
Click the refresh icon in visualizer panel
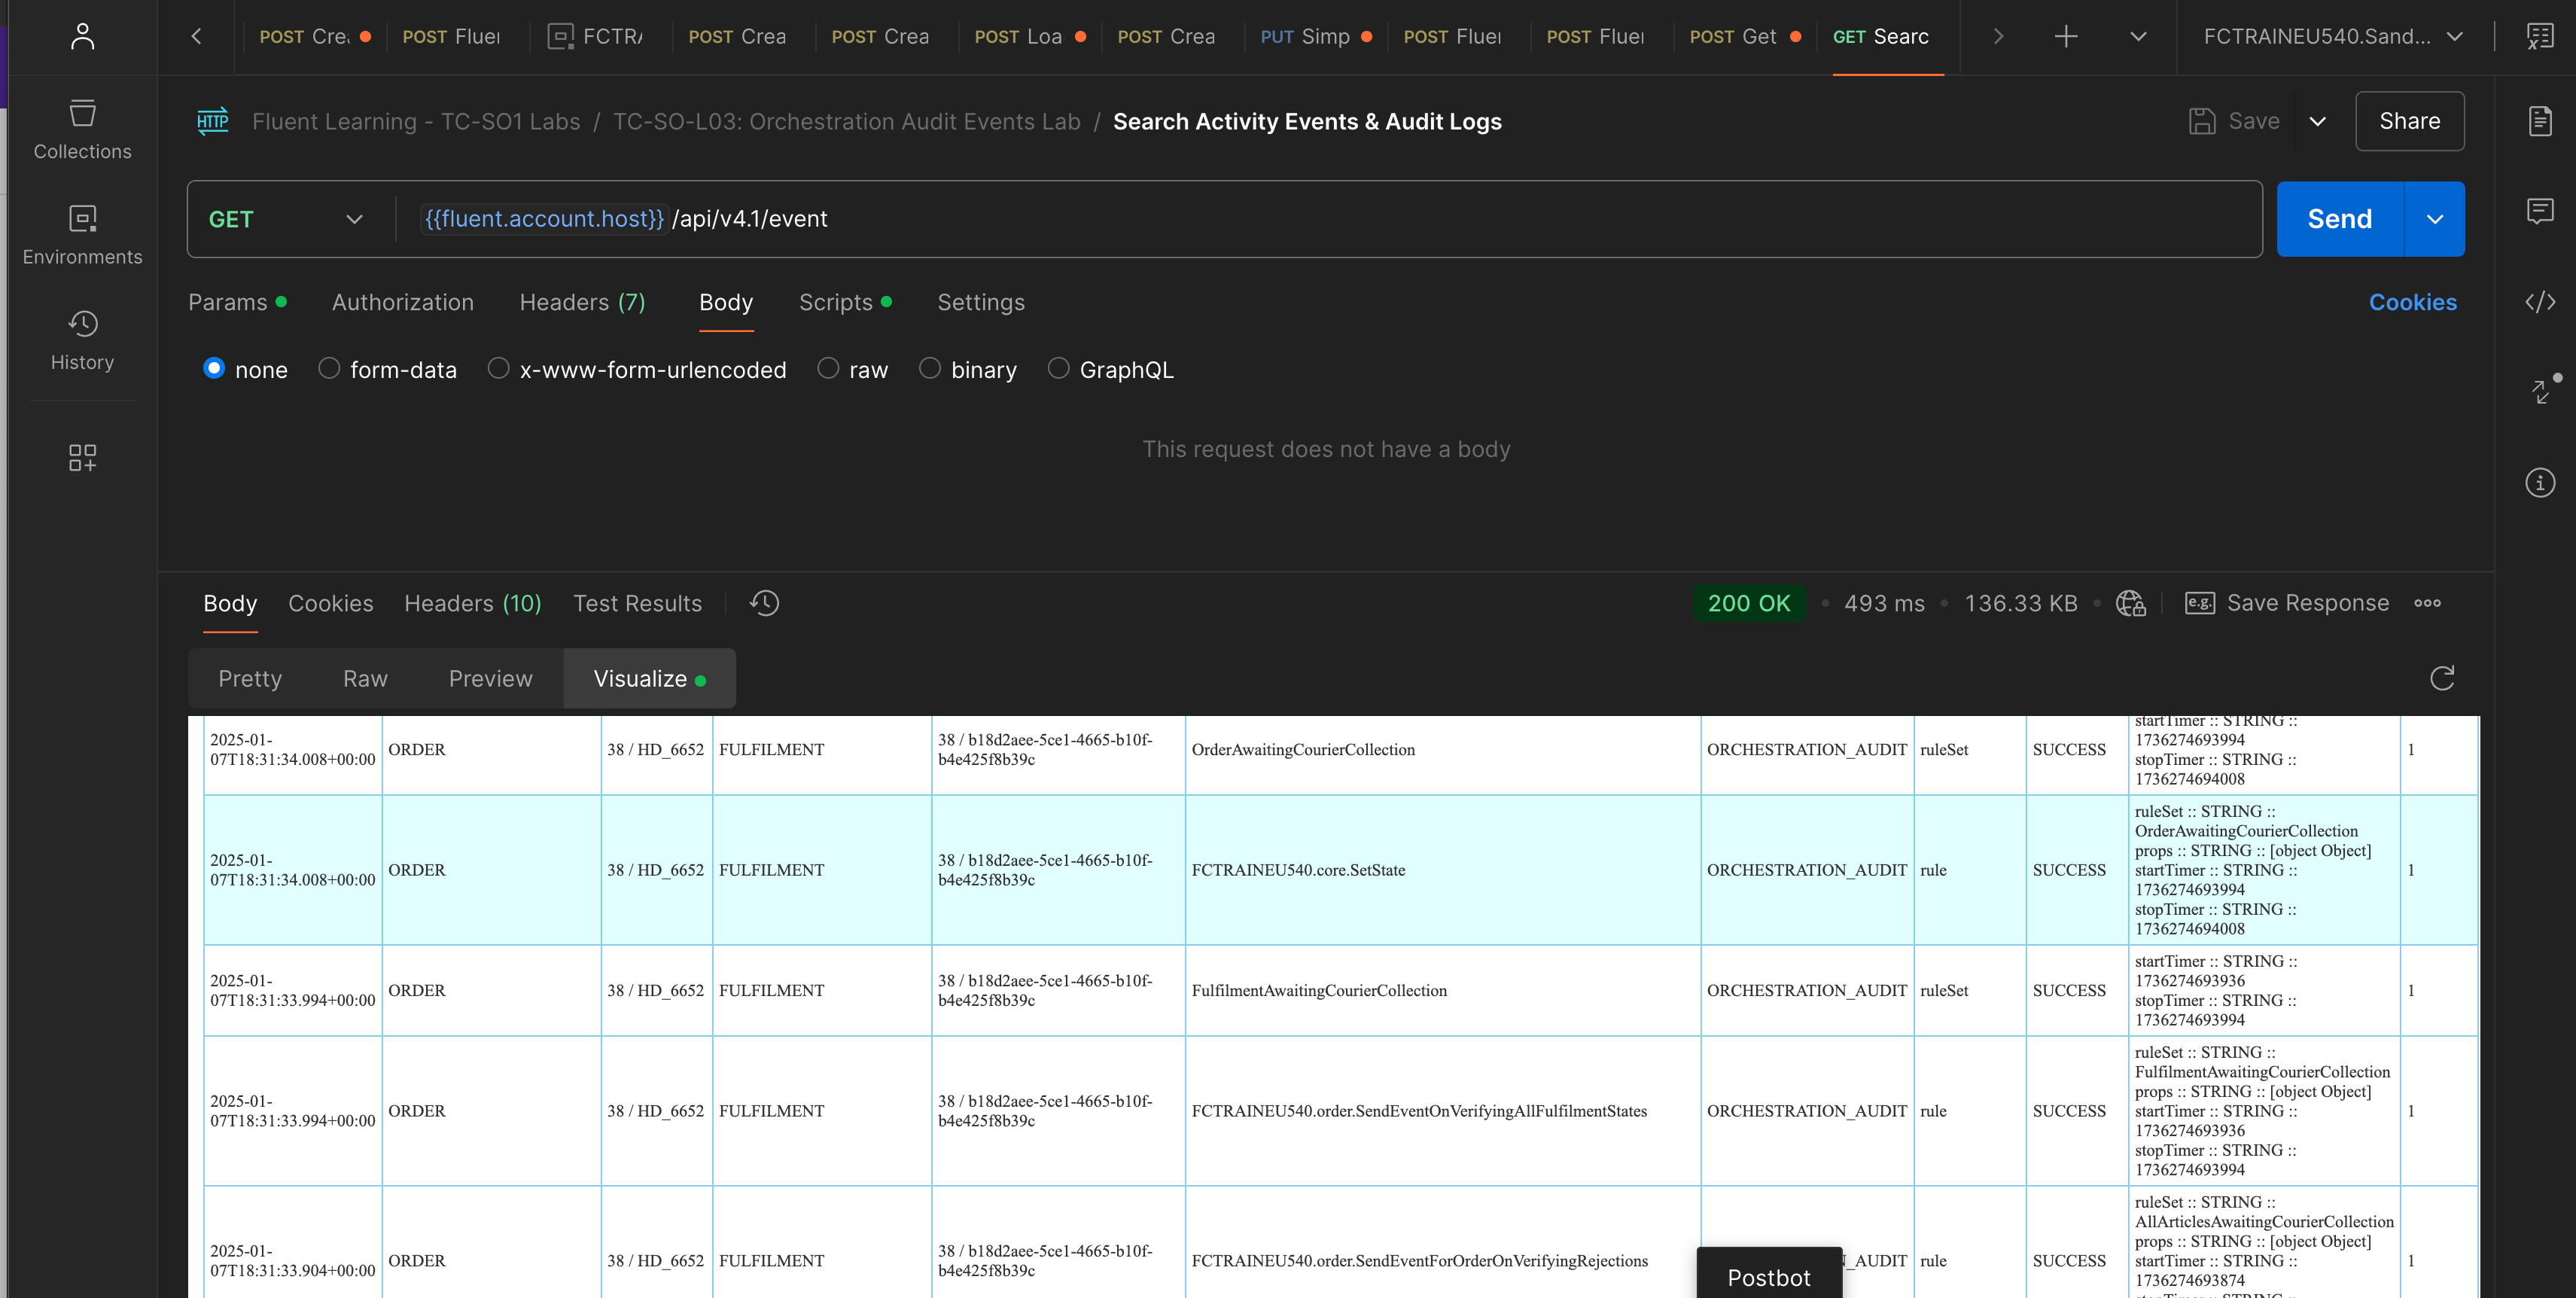(2442, 678)
